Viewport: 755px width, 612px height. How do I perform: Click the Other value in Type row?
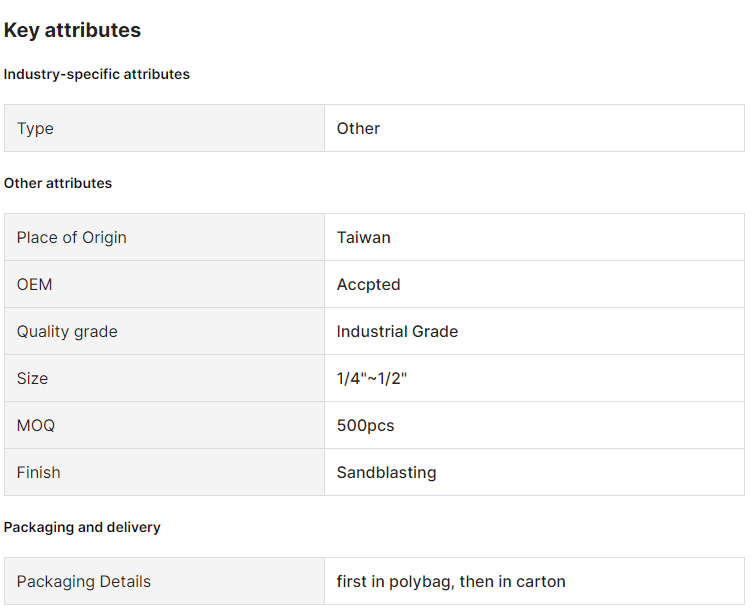[x=358, y=128]
